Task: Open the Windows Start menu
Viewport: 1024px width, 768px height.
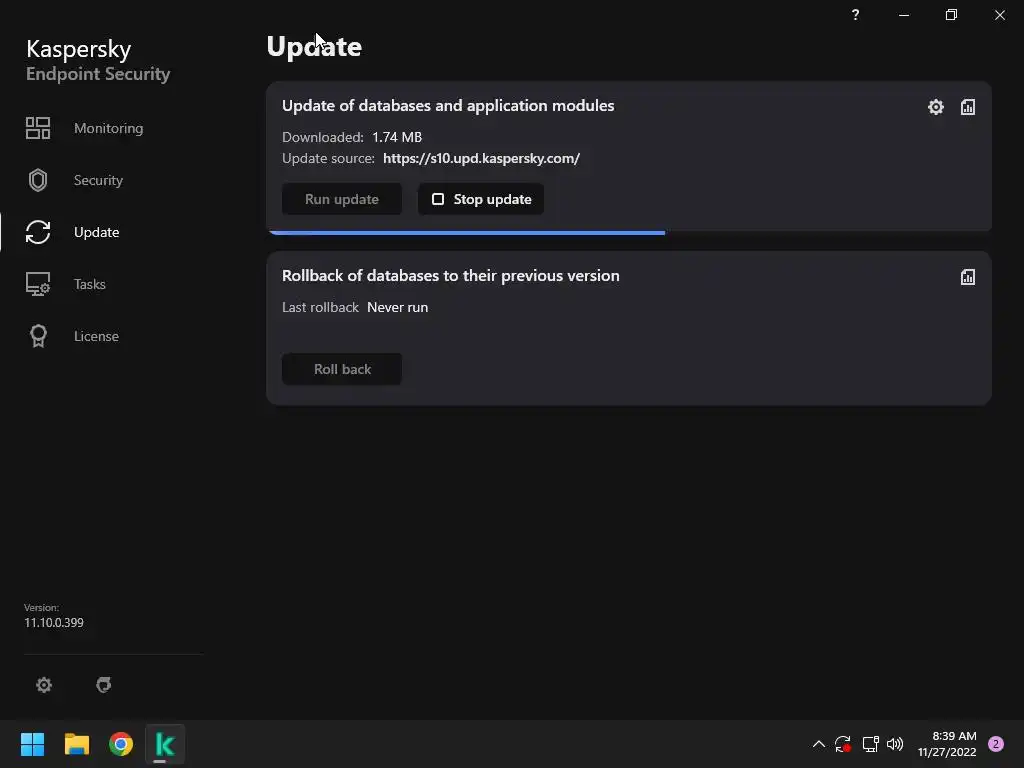Action: (32, 744)
